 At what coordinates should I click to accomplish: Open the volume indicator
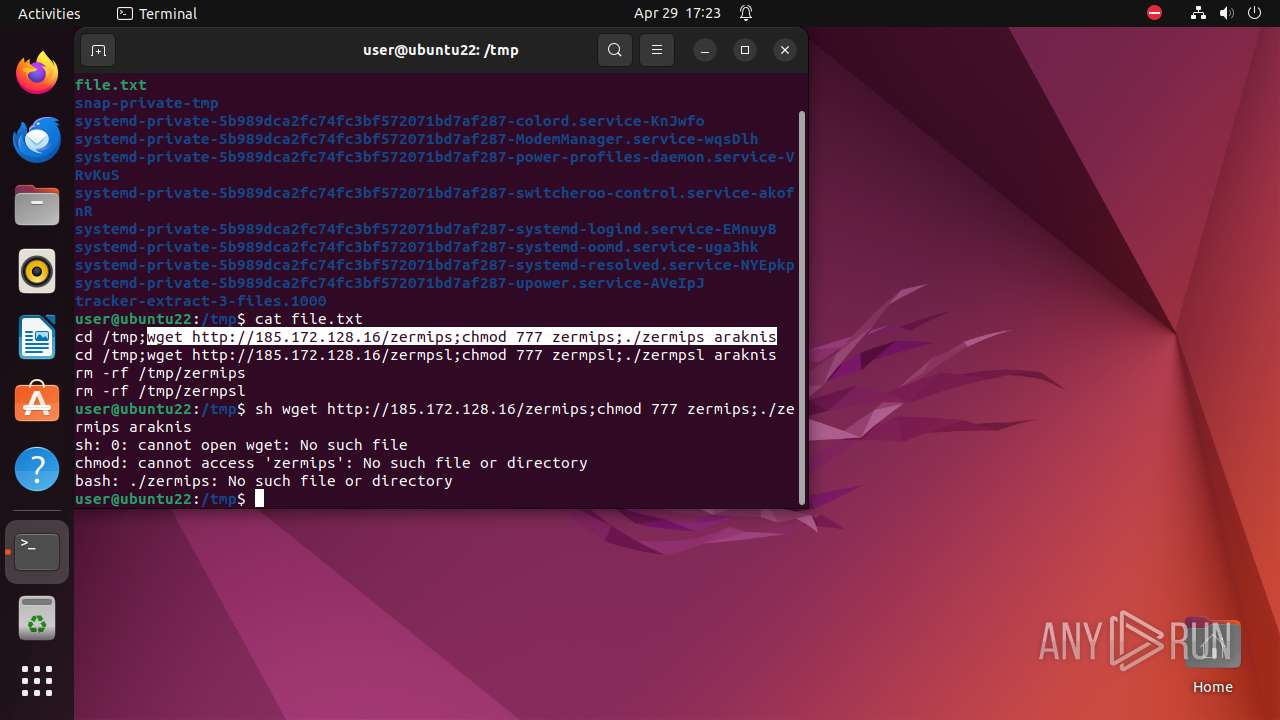(x=1227, y=13)
